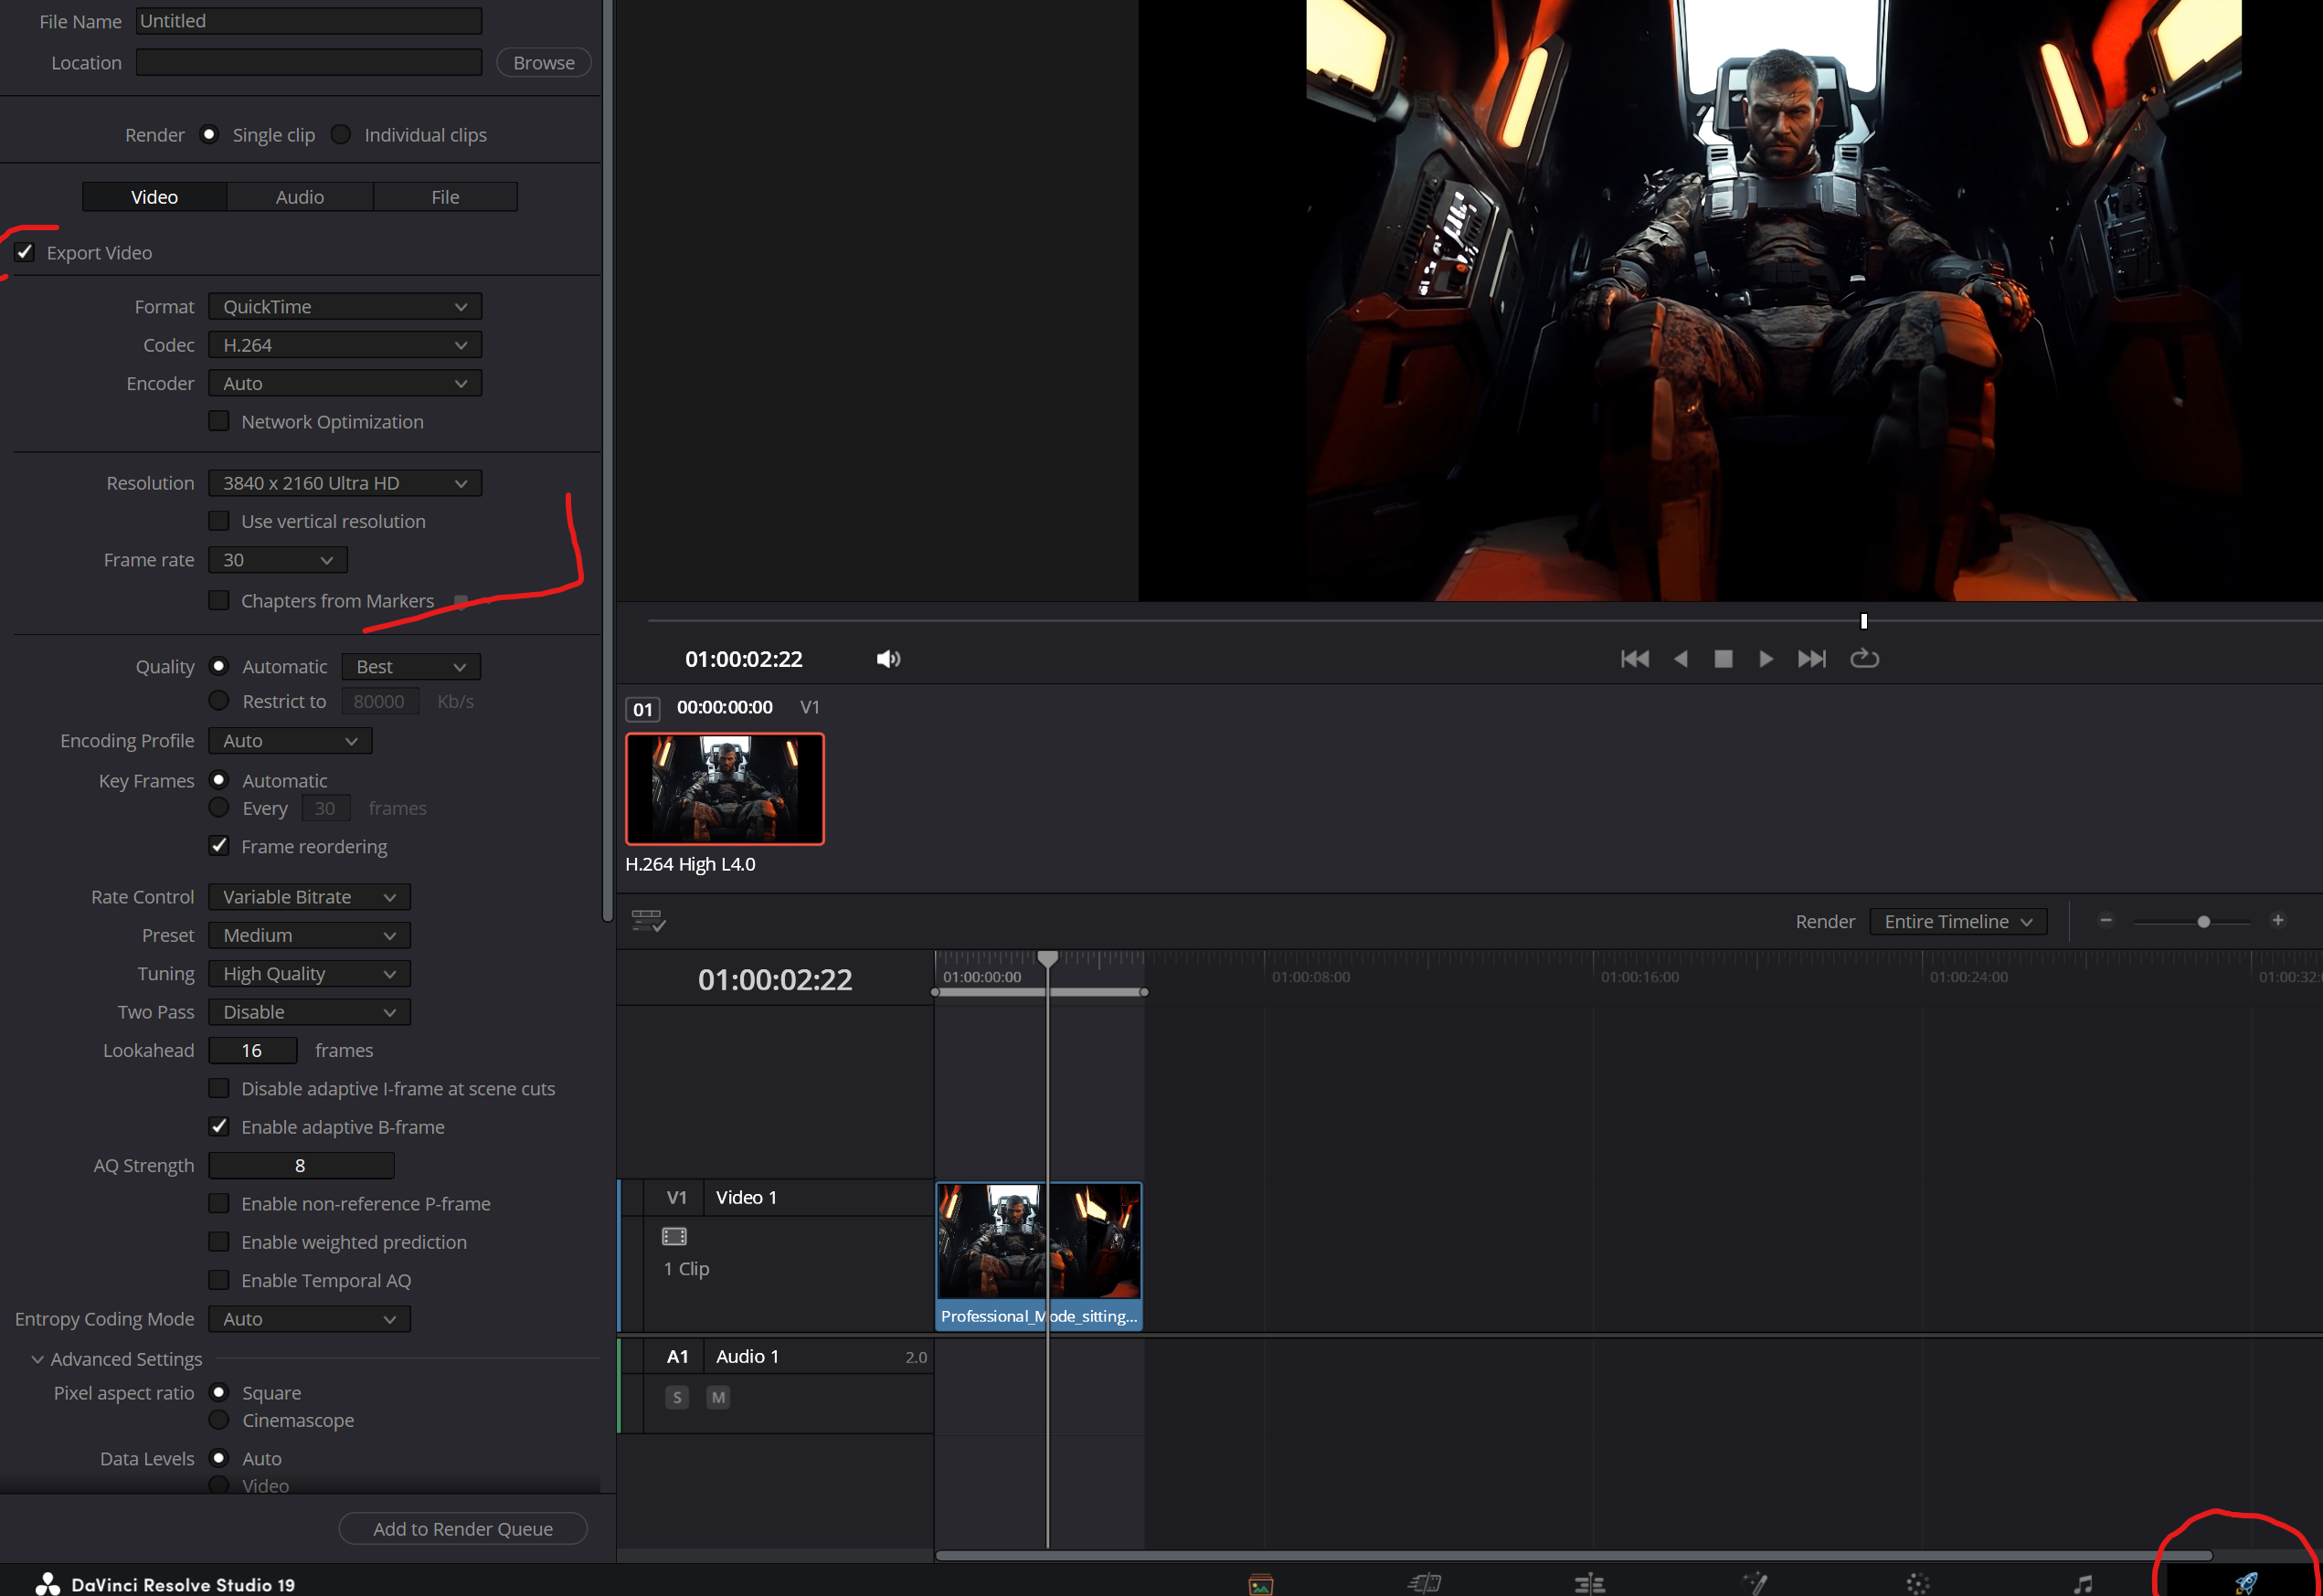Viewport: 2323px width, 1596px height.
Task: Select Restrict to quality option
Action: [x=219, y=700]
